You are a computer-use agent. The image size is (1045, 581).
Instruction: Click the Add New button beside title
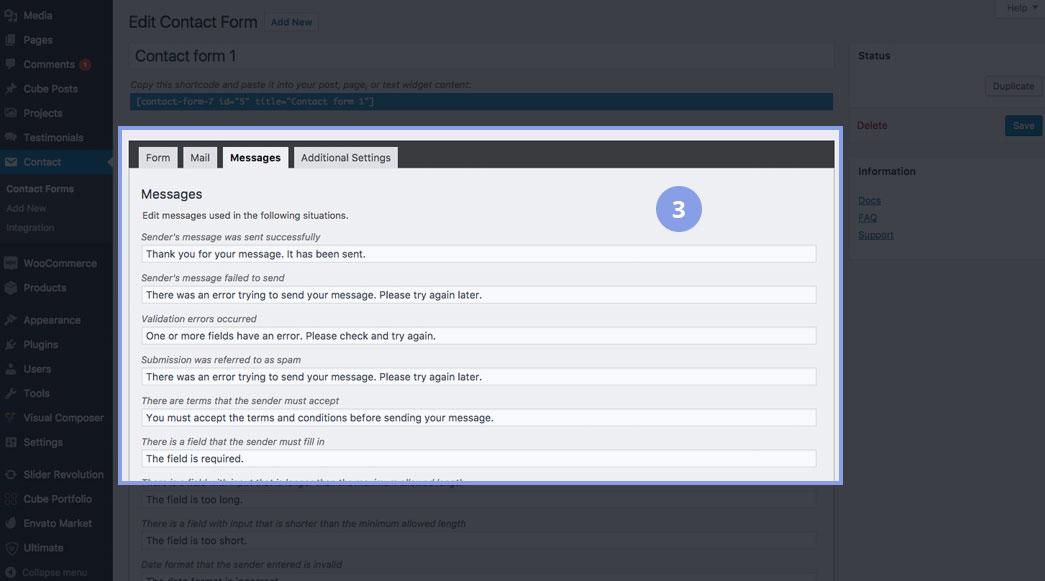[x=292, y=22]
